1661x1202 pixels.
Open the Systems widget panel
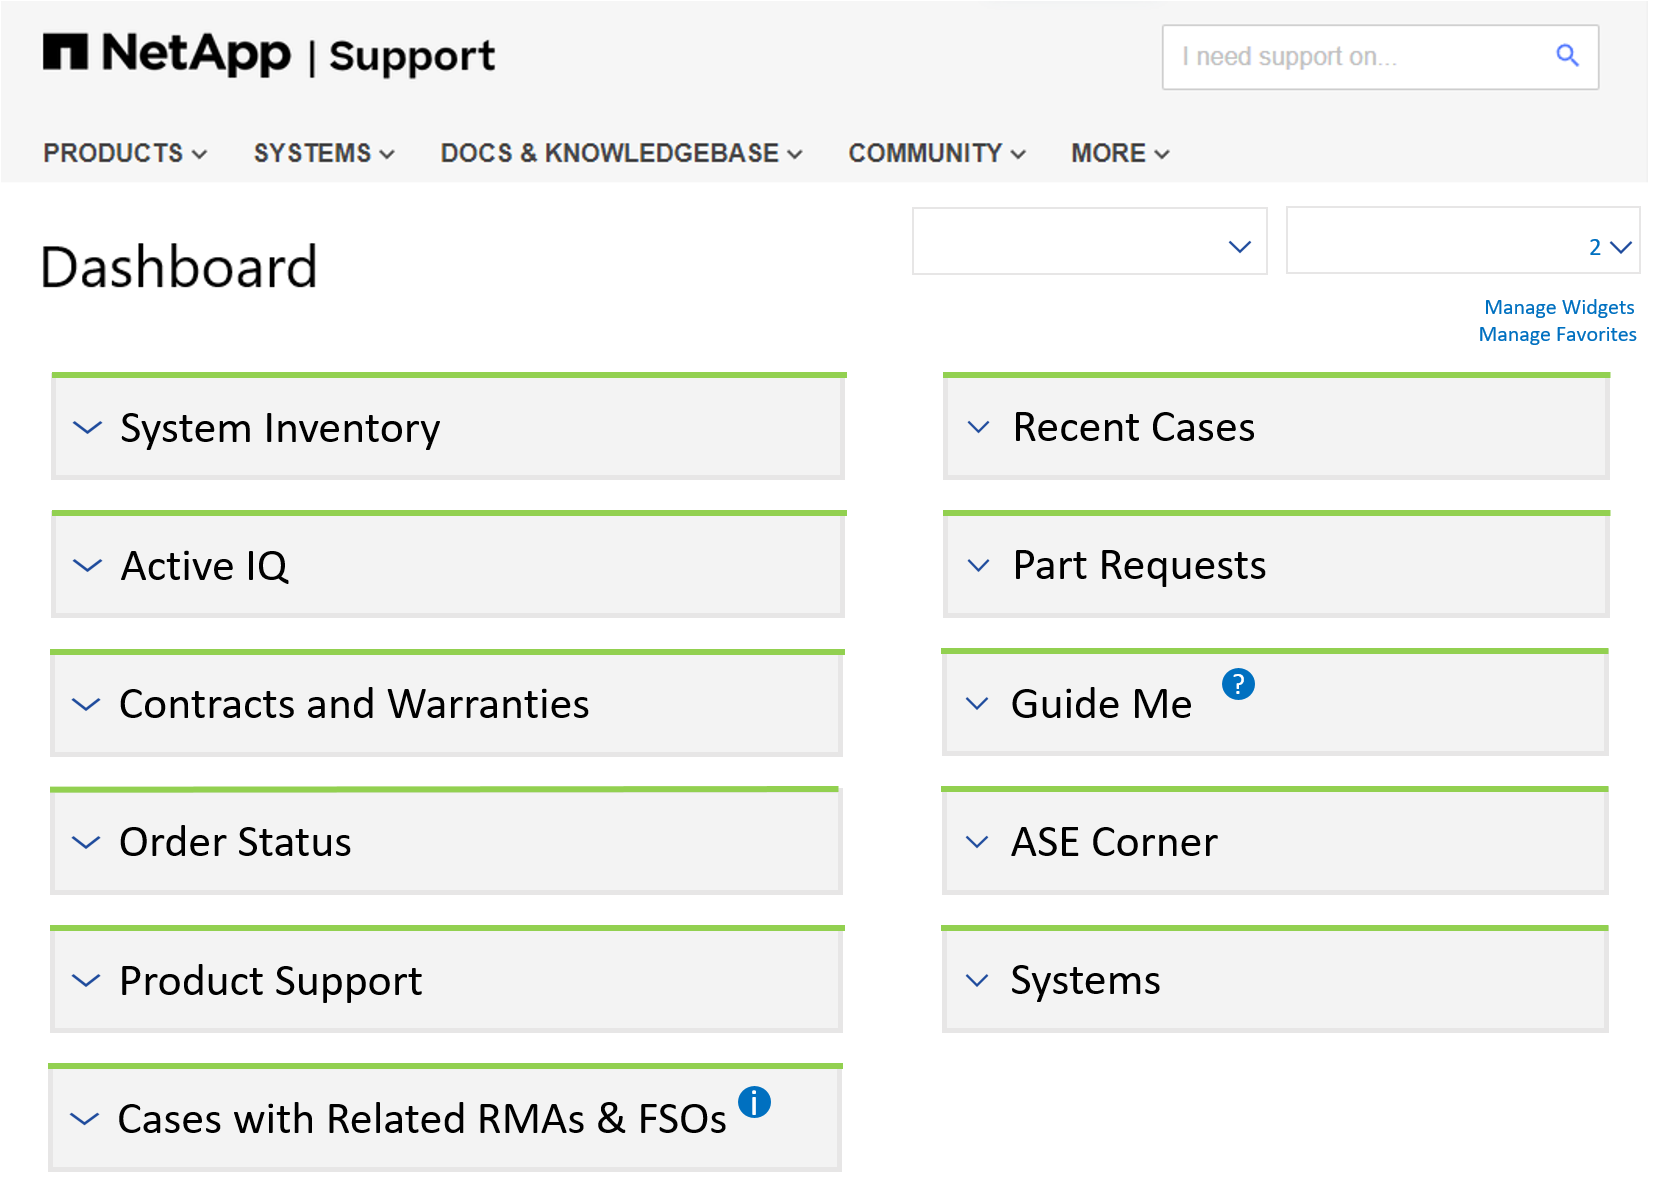click(977, 981)
